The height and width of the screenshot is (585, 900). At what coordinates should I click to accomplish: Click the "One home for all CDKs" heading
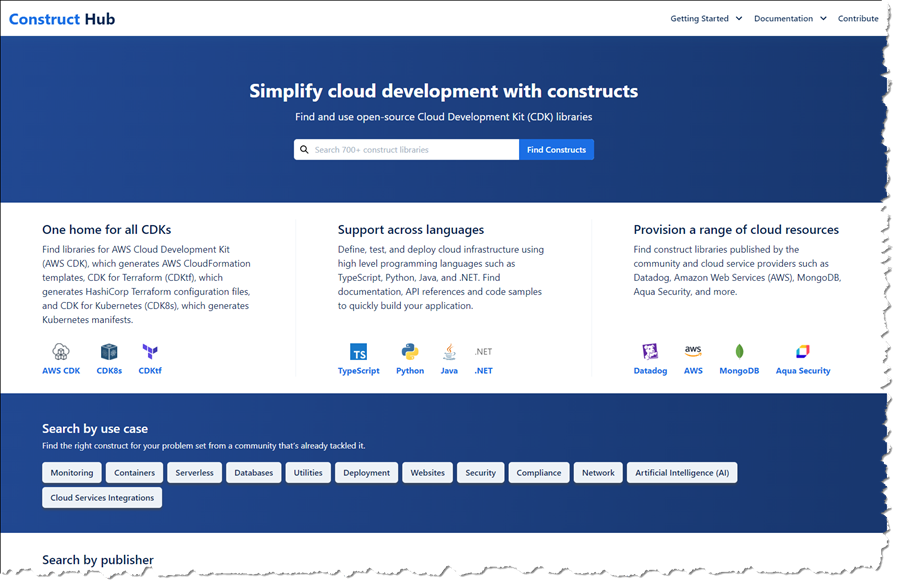click(x=107, y=230)
